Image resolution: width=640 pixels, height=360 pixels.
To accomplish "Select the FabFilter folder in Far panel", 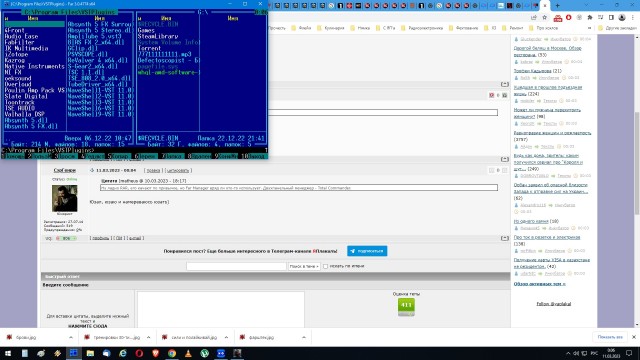I will (x=19, y=42).
